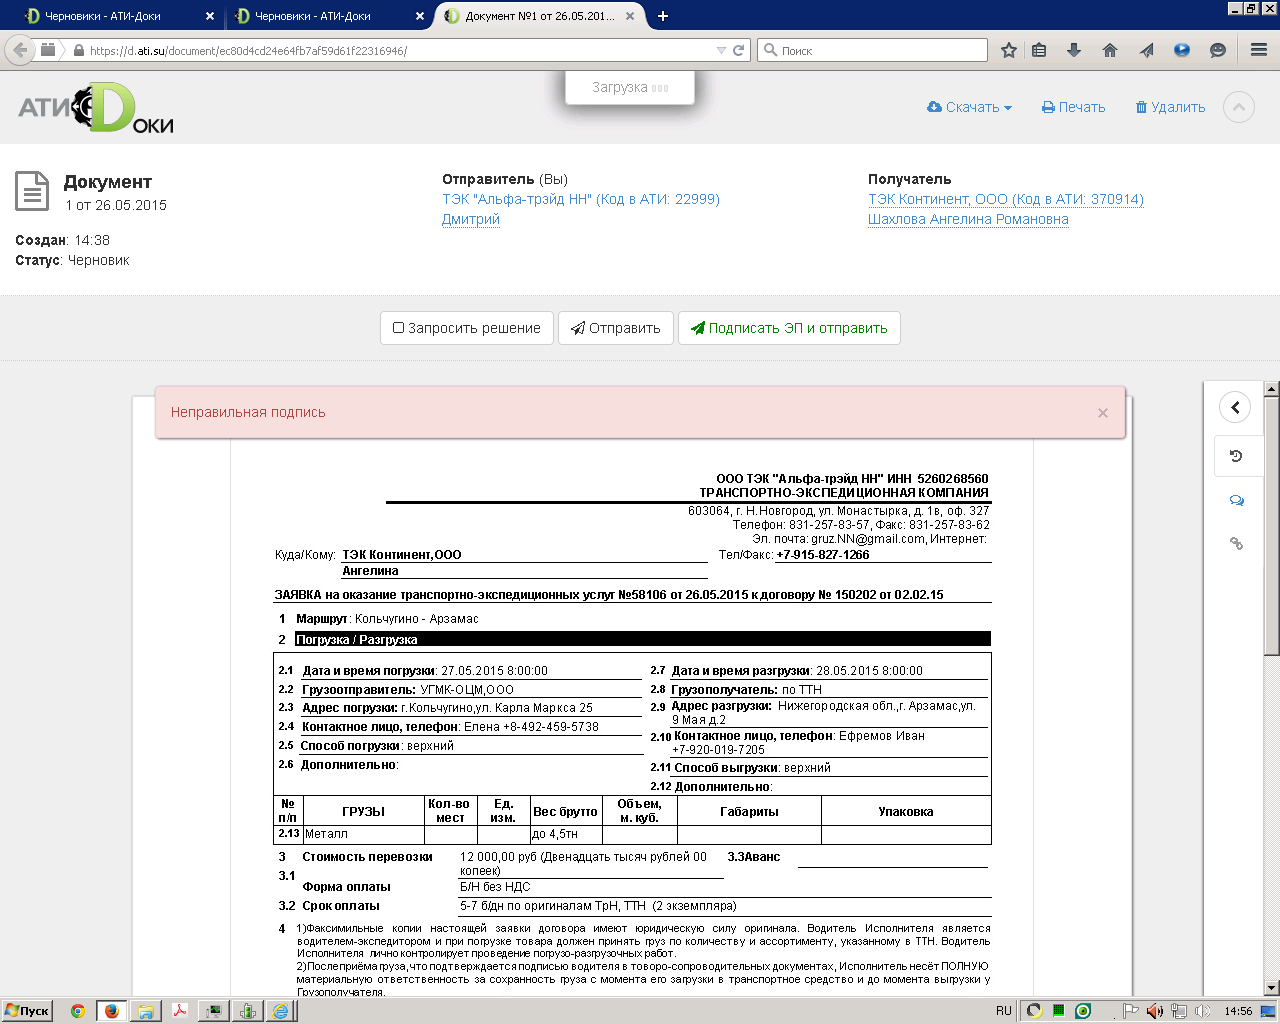Click the blue globe play toolbar icon
Image resolution: width=1280 pixels, height=1024 pixels.
(1182, 50)
